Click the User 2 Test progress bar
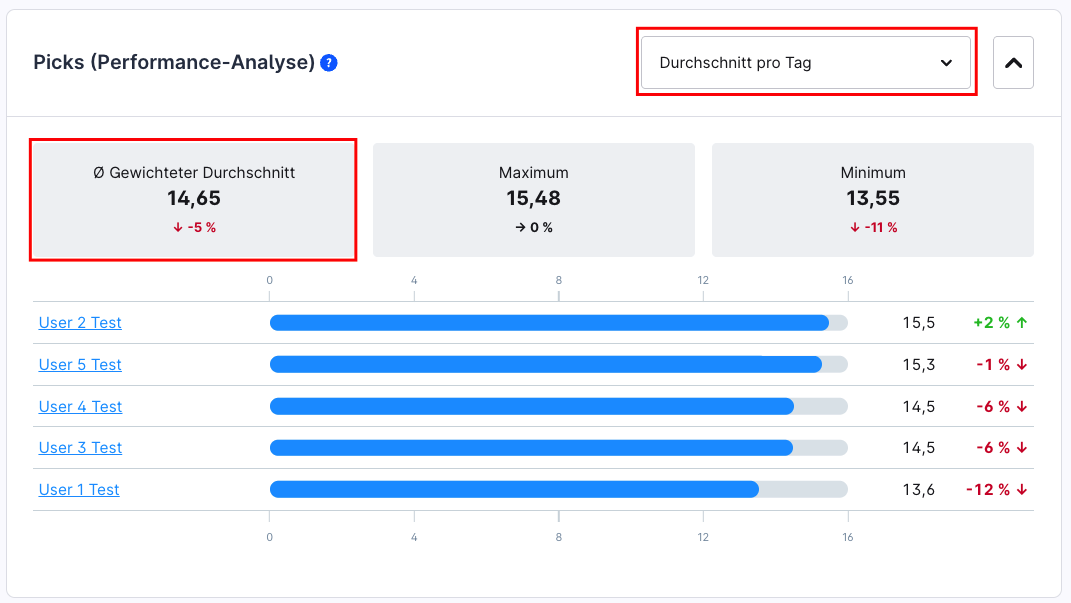The height and width of the screenshot is (603, 1071). pyautogui.click(x=558, y=323)
